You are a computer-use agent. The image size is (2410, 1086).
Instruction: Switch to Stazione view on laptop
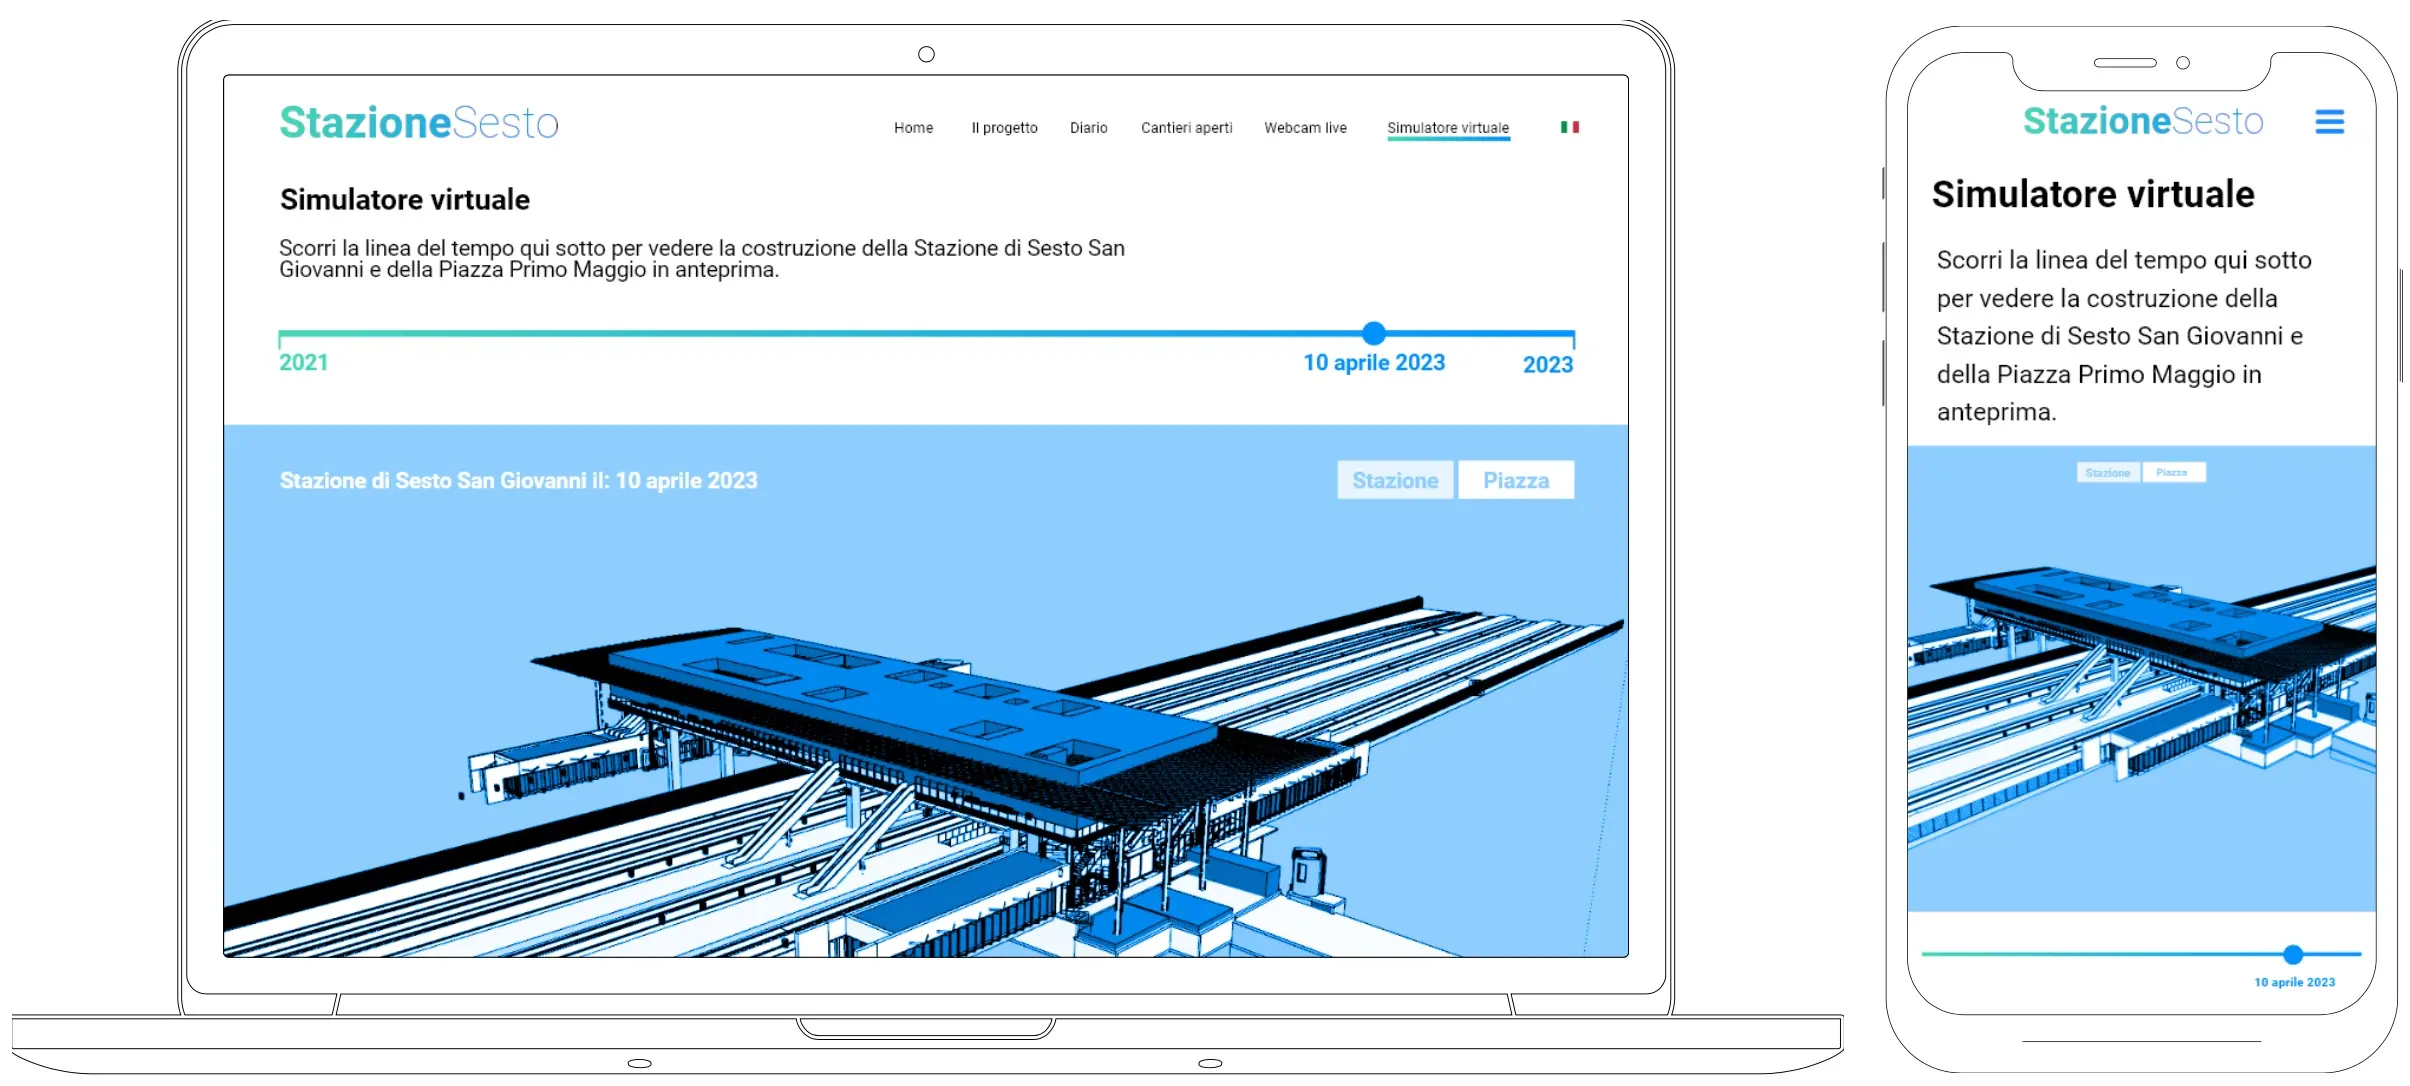point(1395,480)
